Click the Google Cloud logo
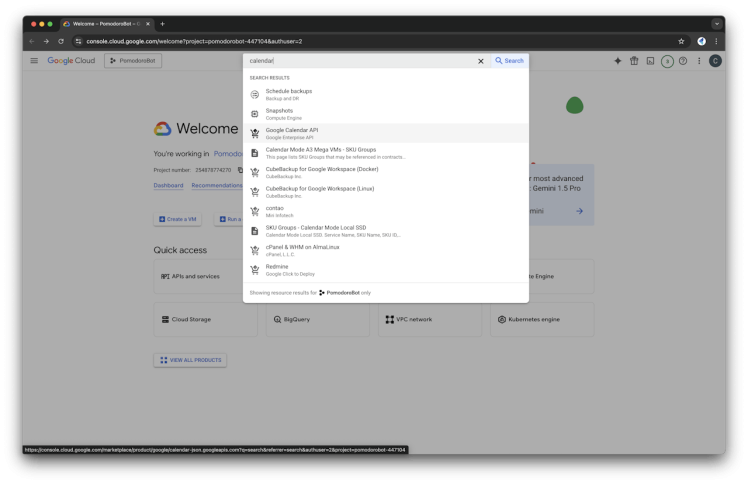This screenshot has height=484, width=748. point(71,61)
